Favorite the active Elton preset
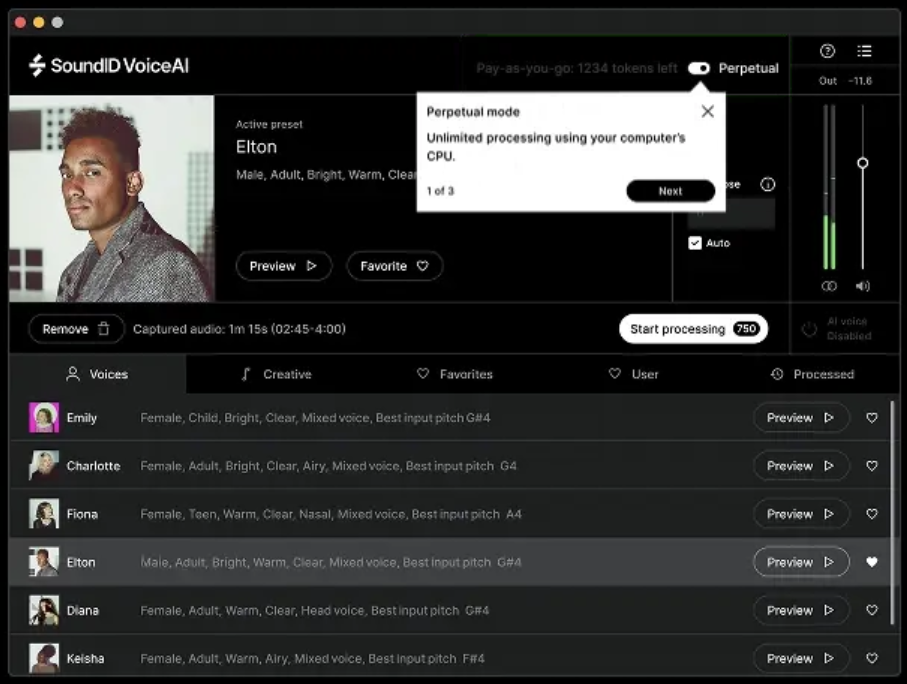The image size is (907, 684). pyautogui.click(x=394, y=266)
